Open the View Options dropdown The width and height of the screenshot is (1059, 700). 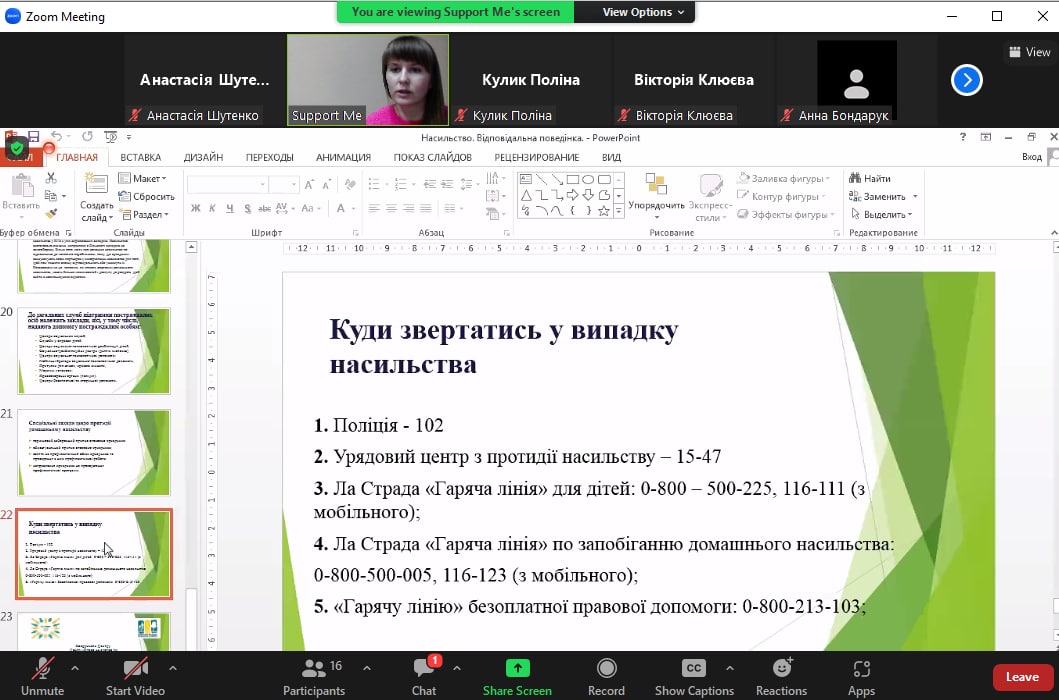(643, 12)
